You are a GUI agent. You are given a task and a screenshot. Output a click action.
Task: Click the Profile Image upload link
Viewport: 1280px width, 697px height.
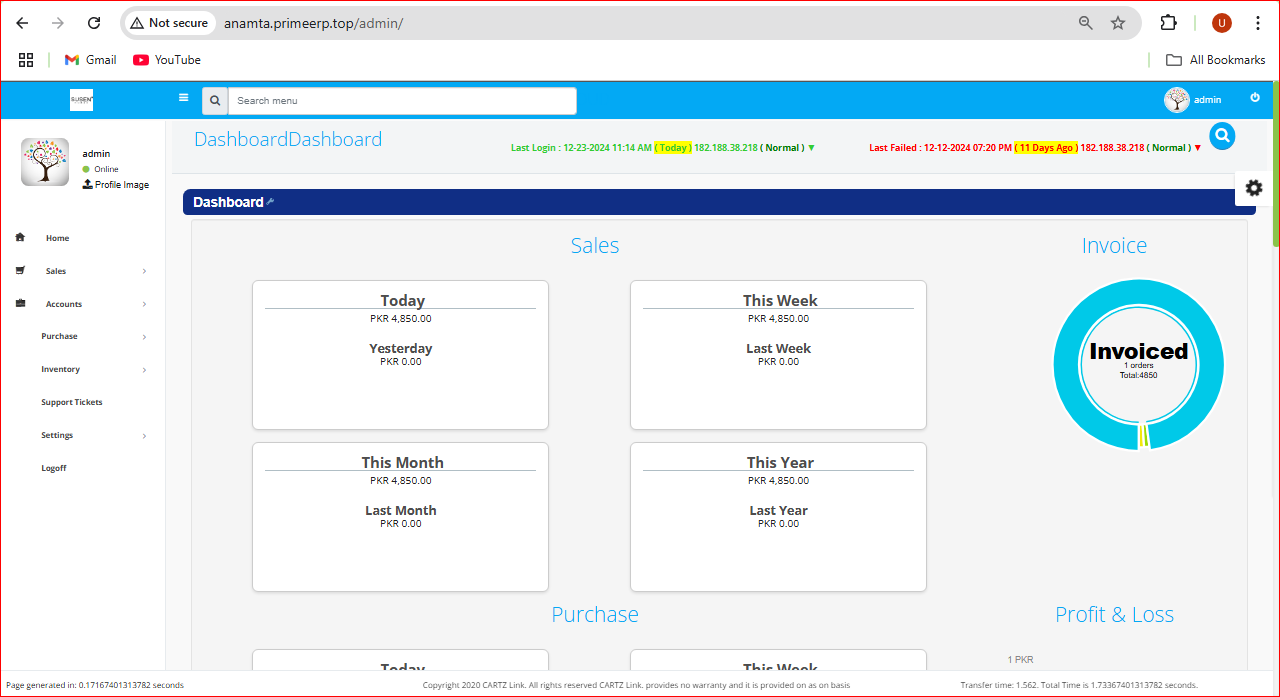point(116,184)
